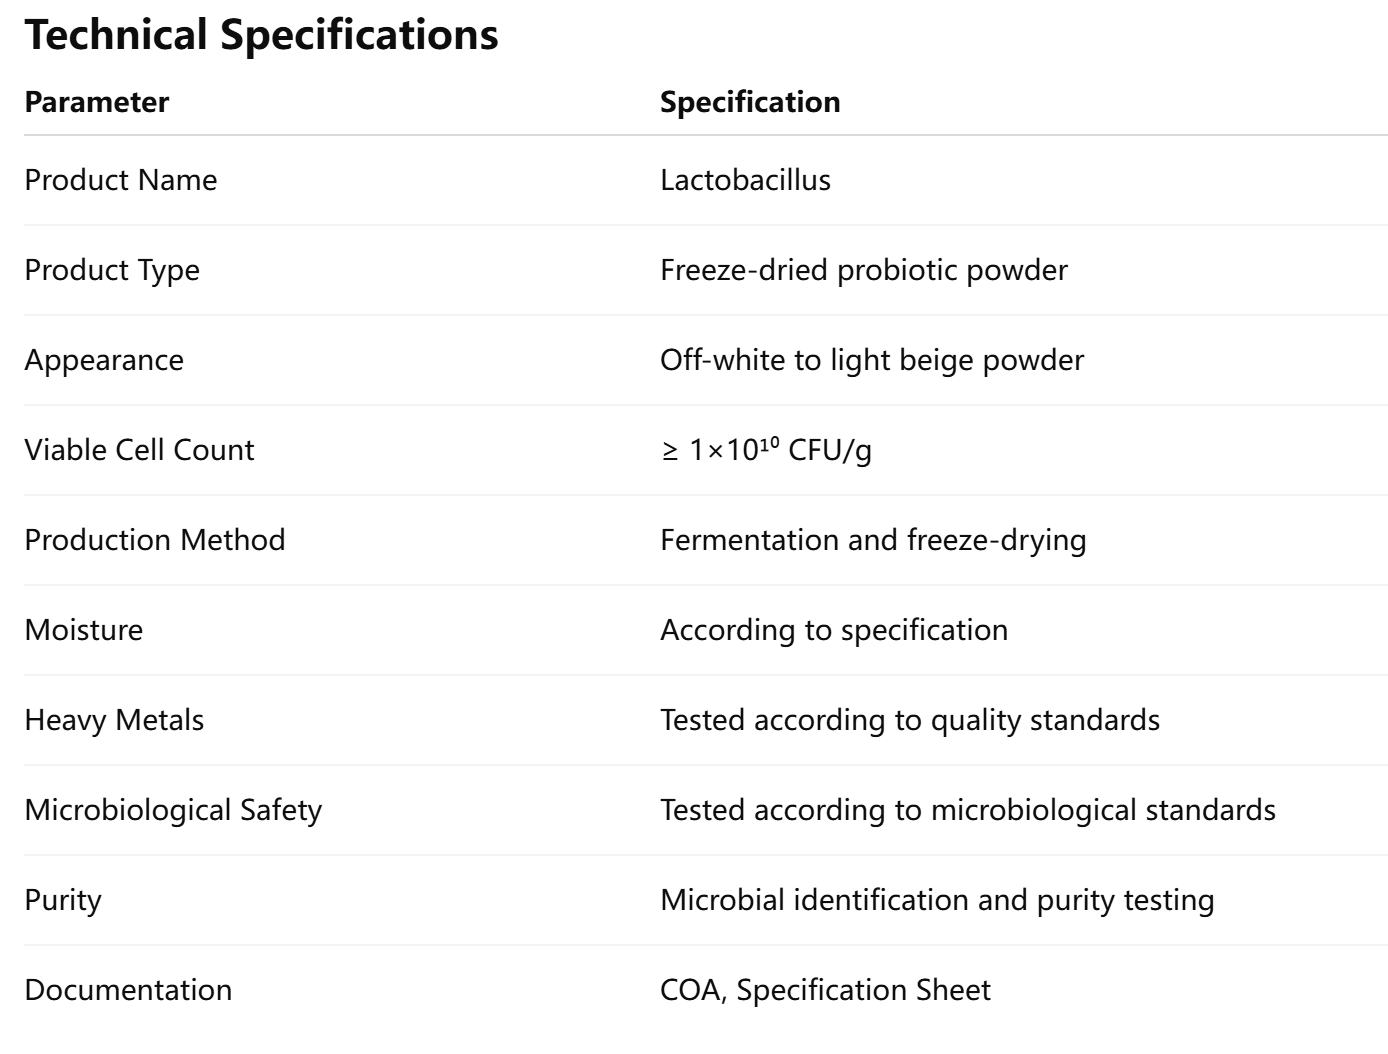This screenshot has height=1054, width=1388.
Task: Click the Fermentation and freeze-drying text
Action: (x=873, y=540)
